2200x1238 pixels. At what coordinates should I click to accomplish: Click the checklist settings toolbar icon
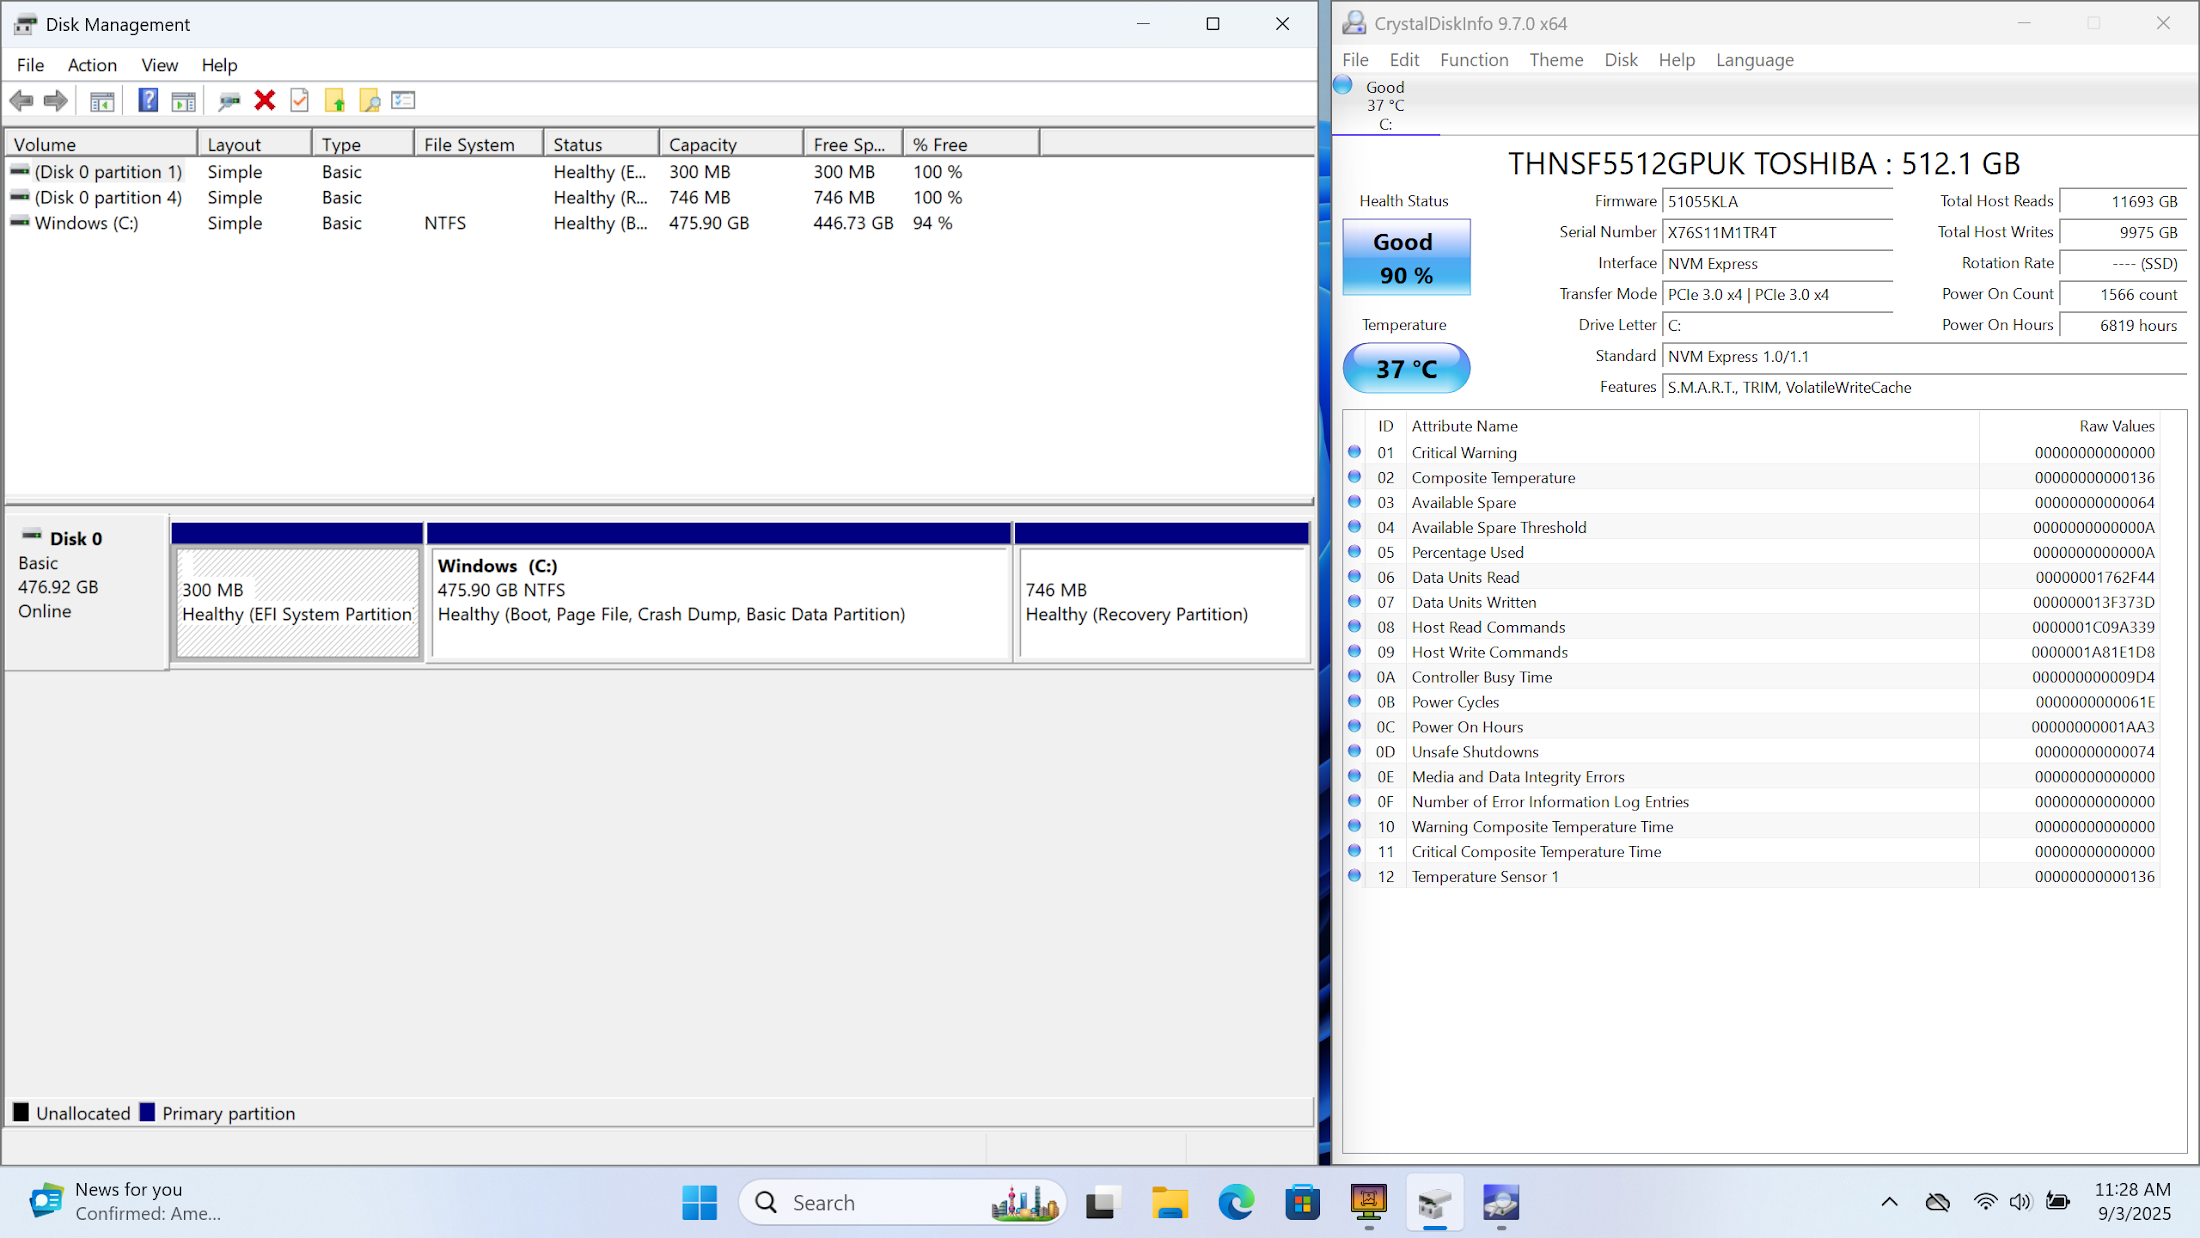click(x=403, y=100)
